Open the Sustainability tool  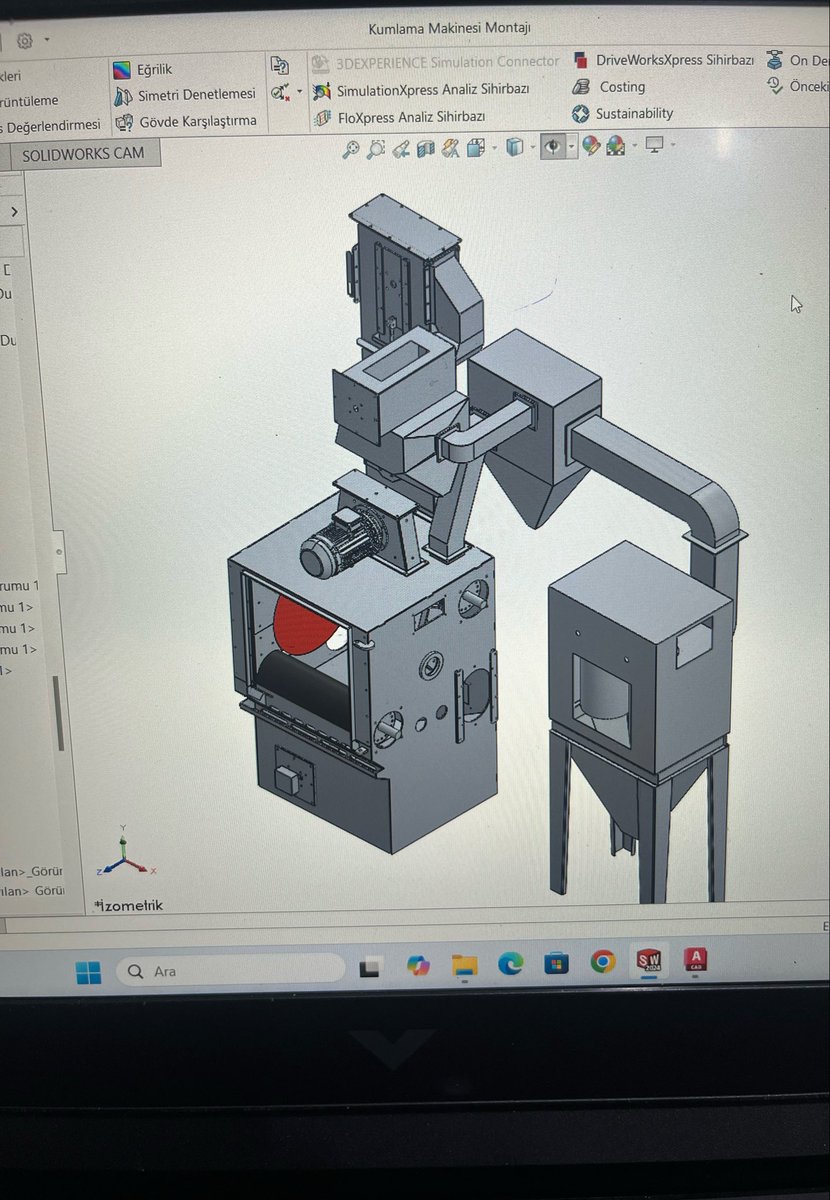[622, 114]
